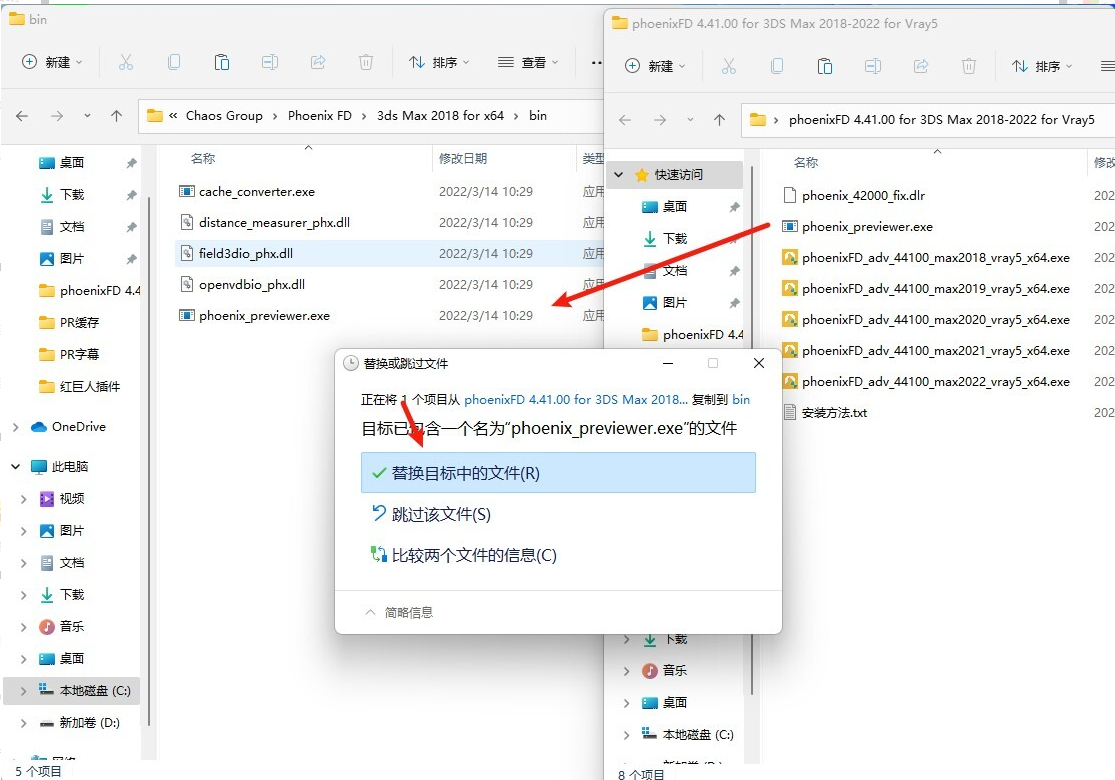Go up one folder in phoenixFD window
This screenshot has width=1115, height=780.
point(720,120)
